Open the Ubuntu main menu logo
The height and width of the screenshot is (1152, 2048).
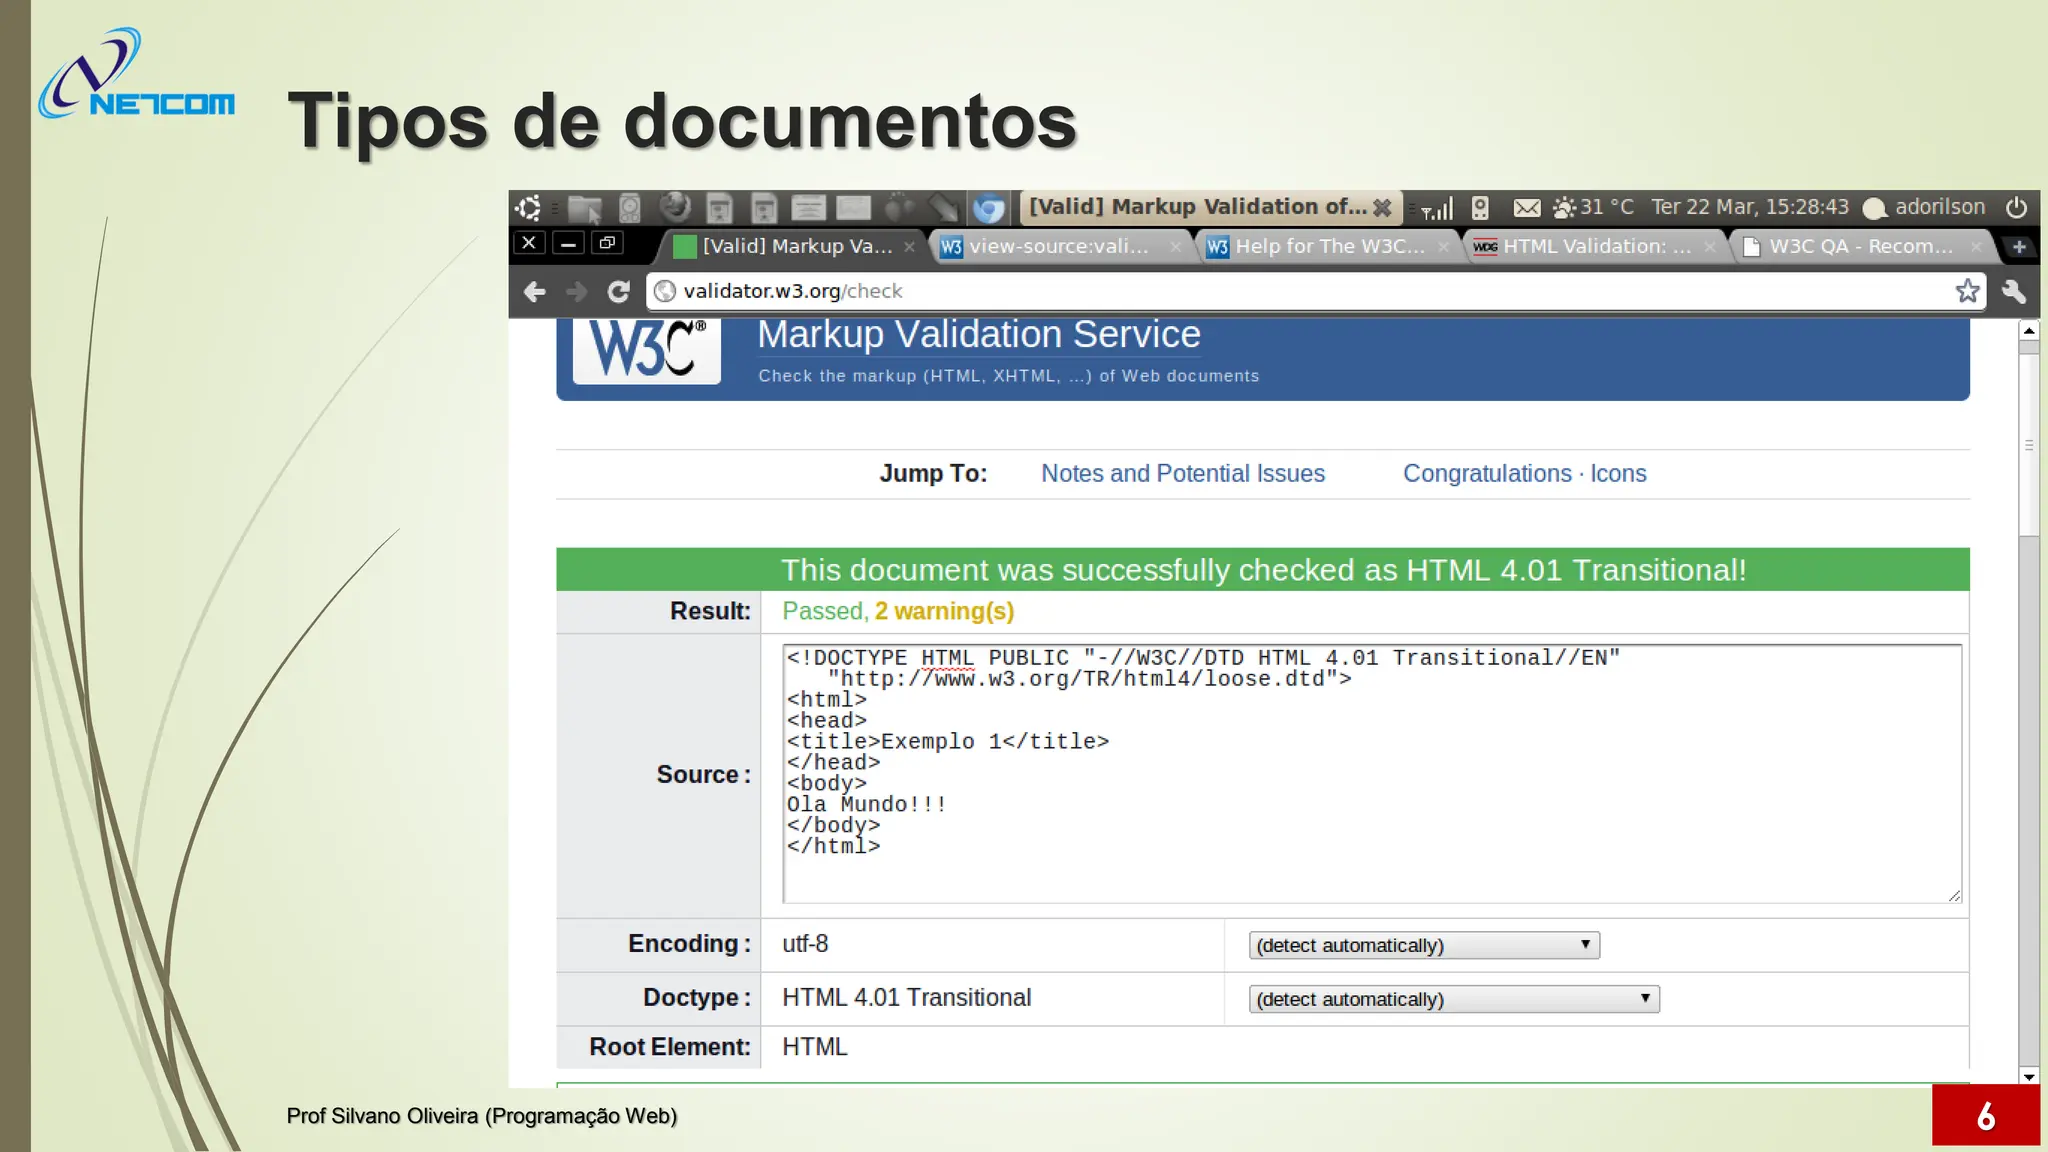[528, 208]
